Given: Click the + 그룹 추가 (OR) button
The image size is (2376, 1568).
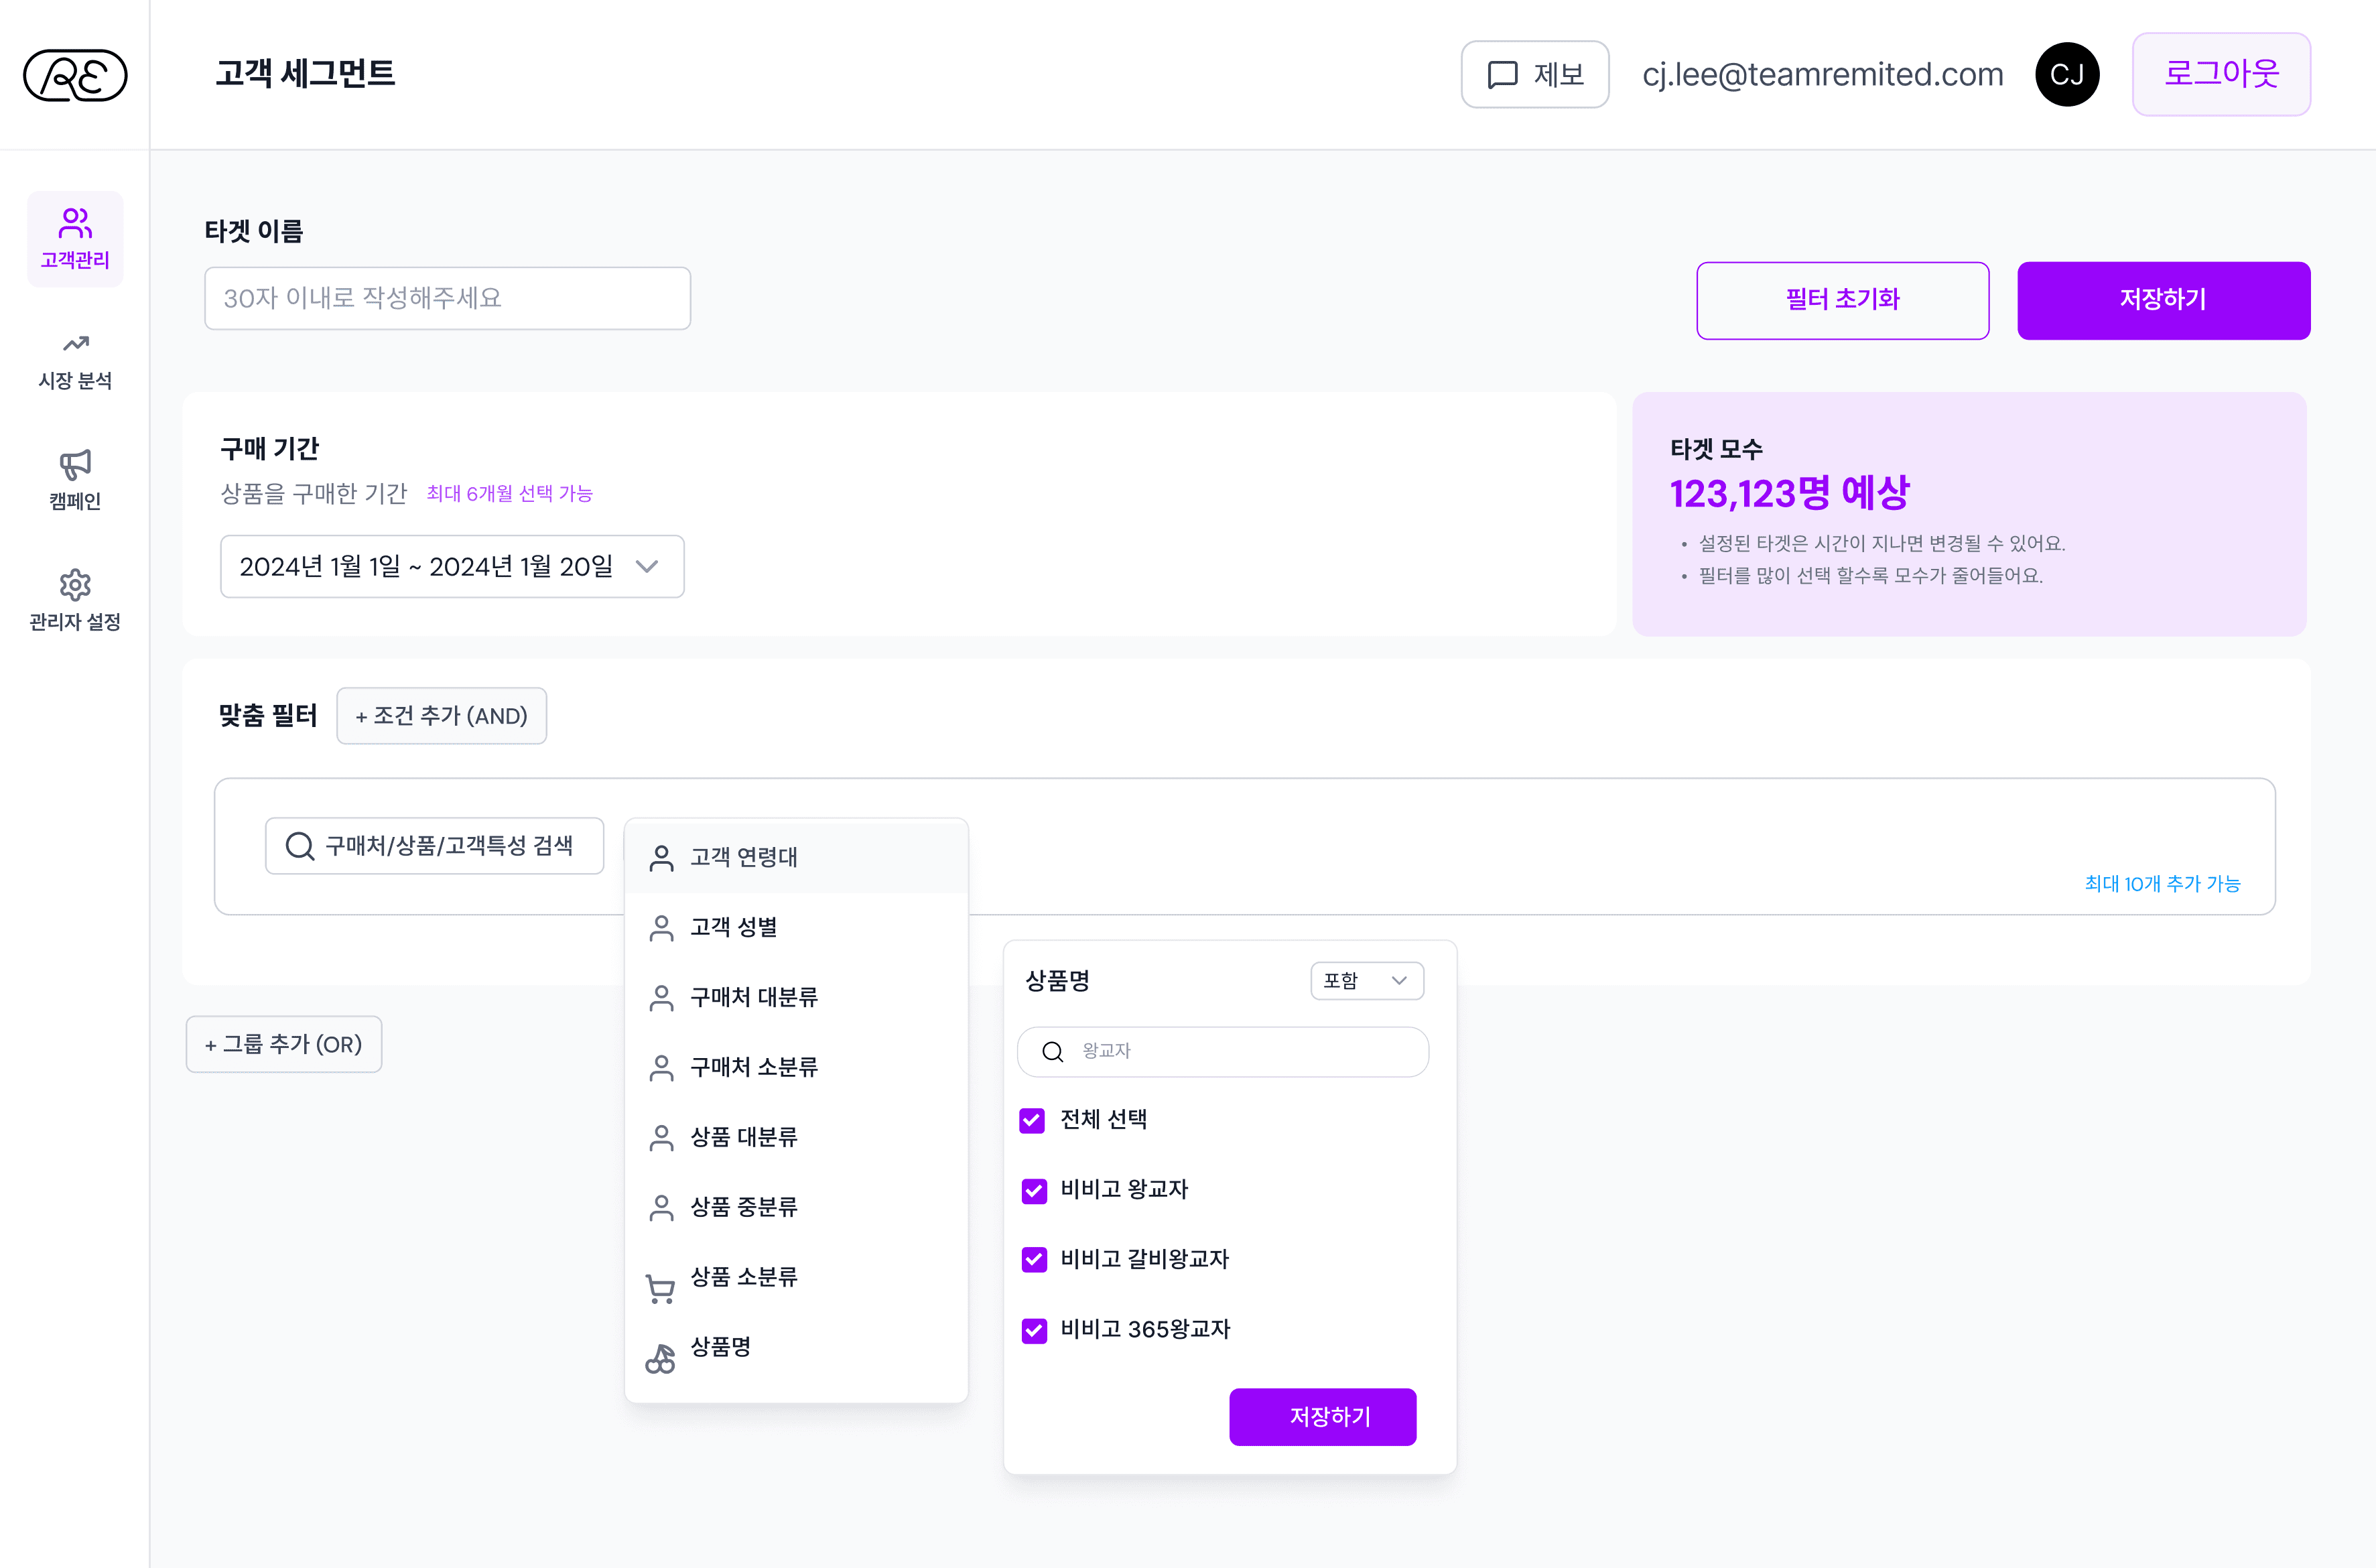Looking at the screenshot, I should tap(284, 1045).
